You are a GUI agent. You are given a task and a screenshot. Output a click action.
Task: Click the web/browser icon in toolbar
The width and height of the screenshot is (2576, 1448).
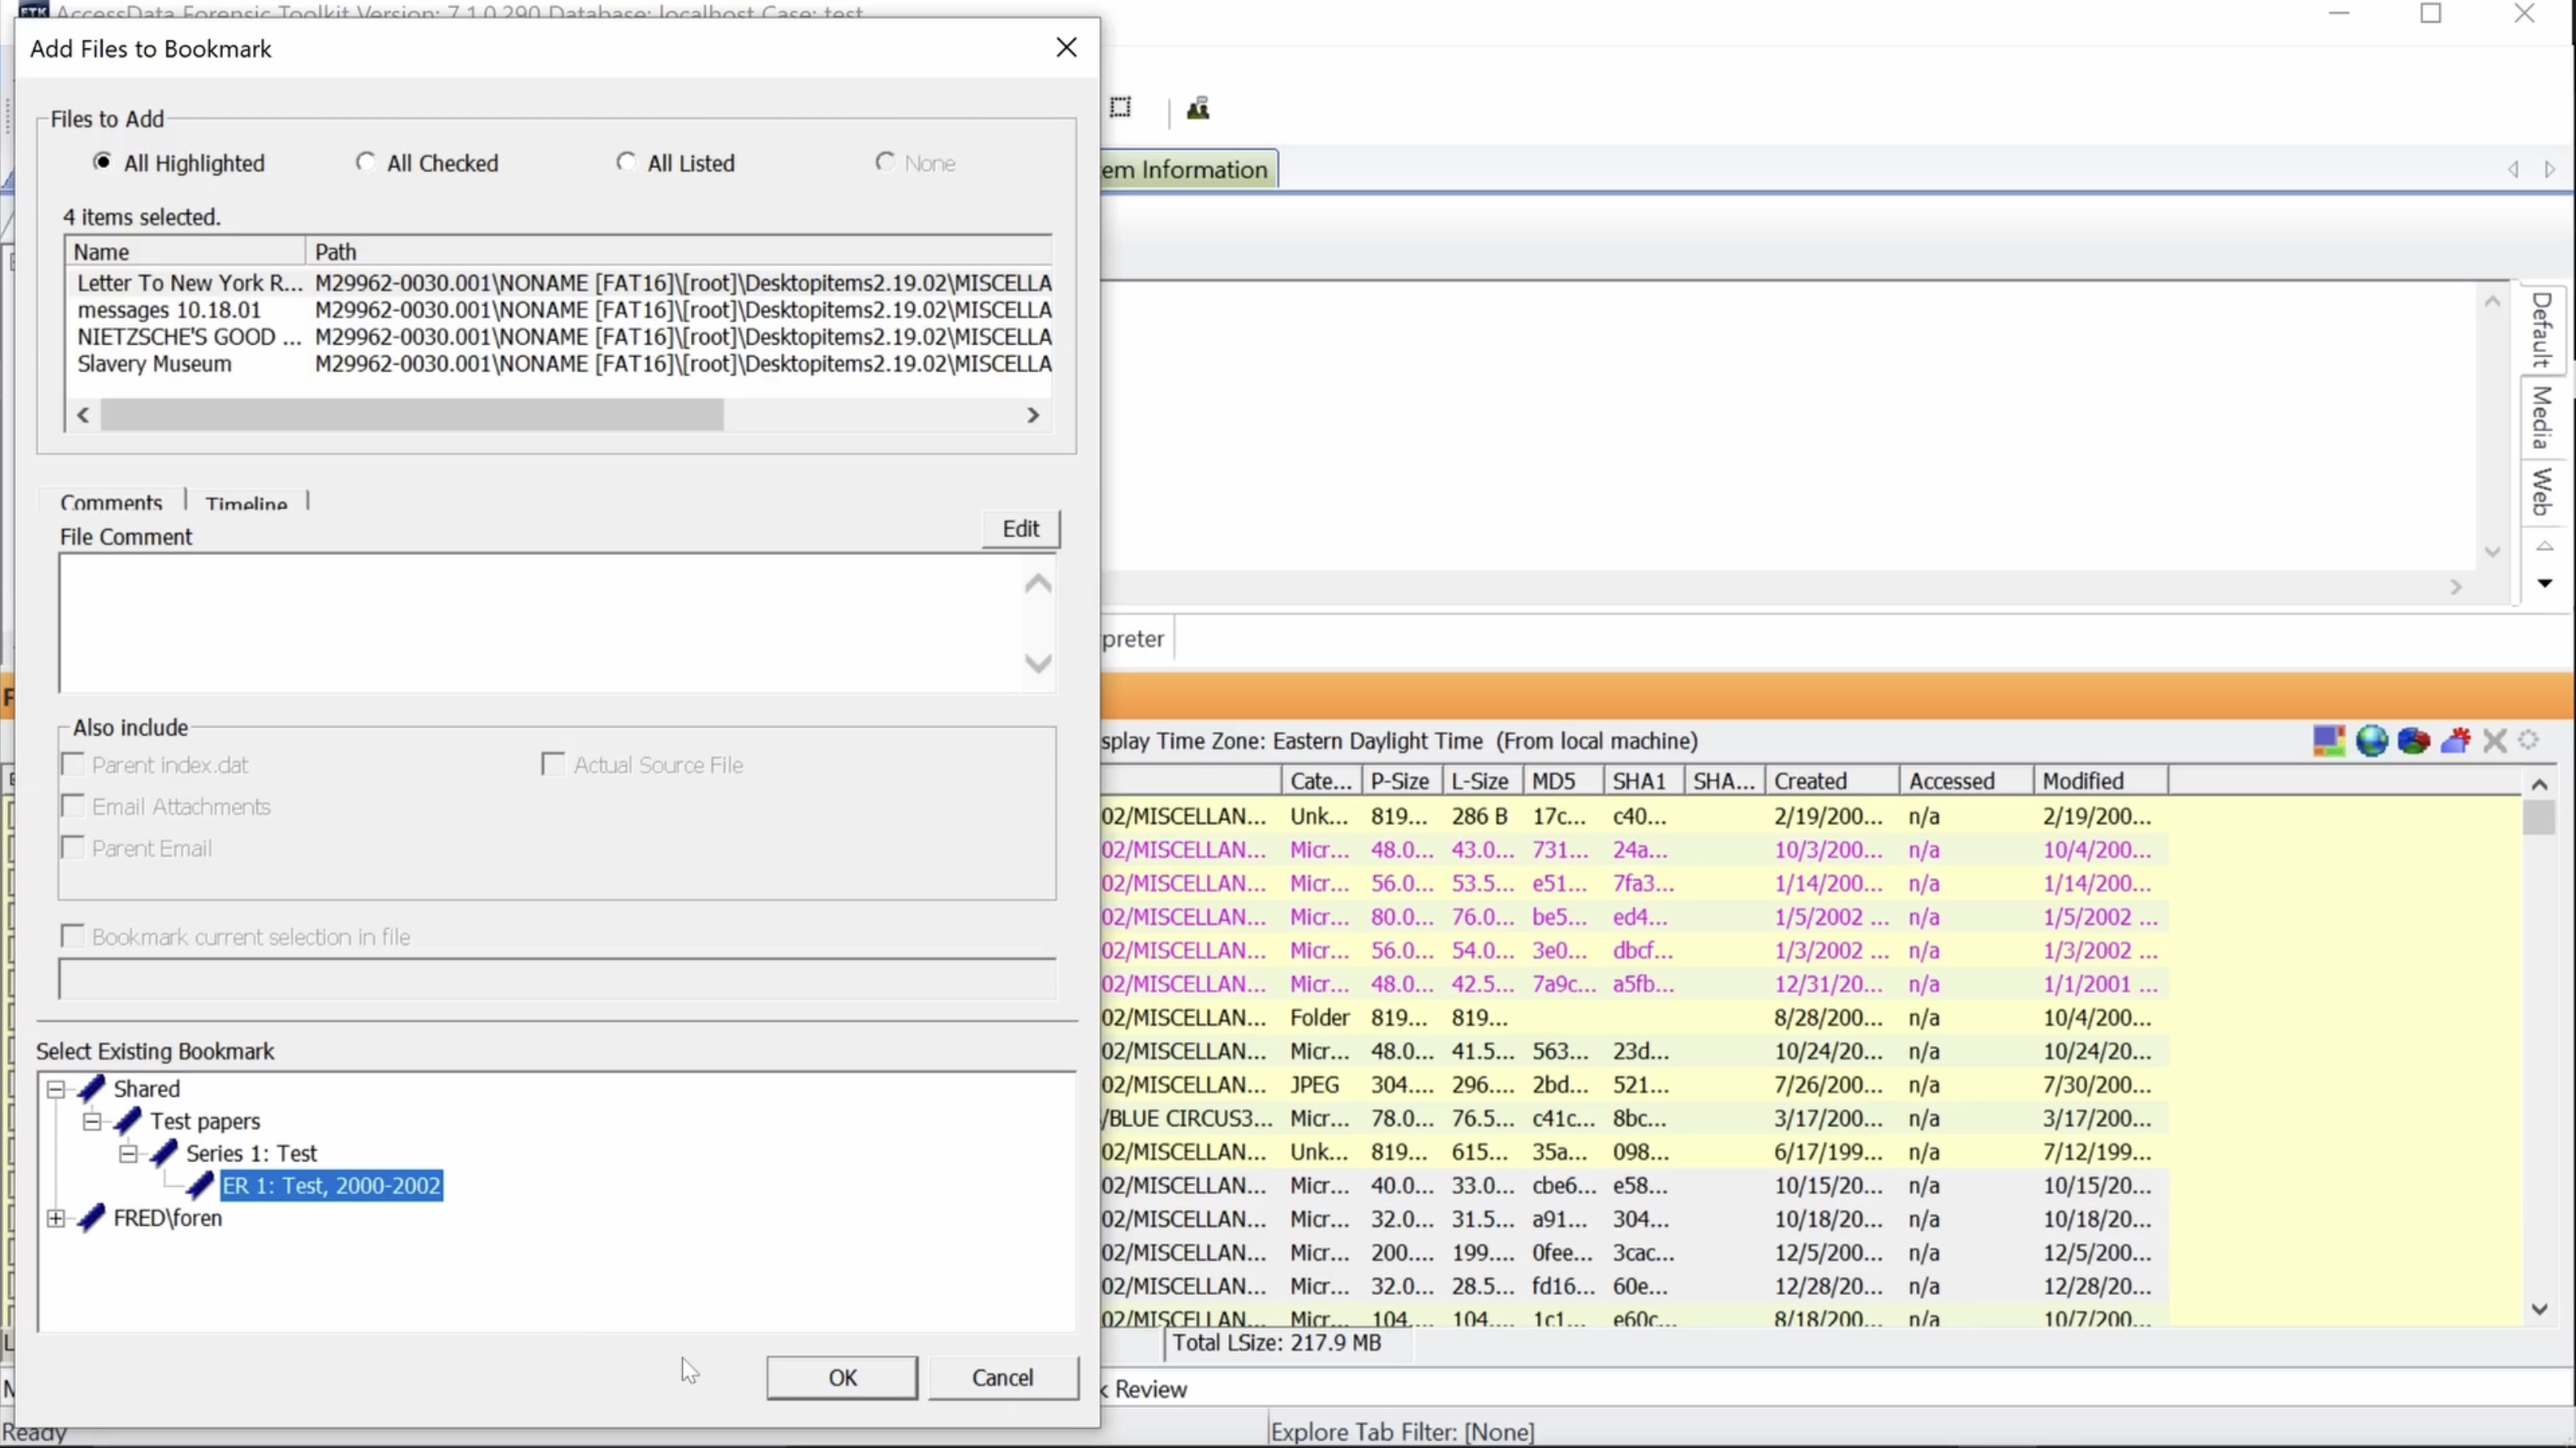pos(2372,742)
